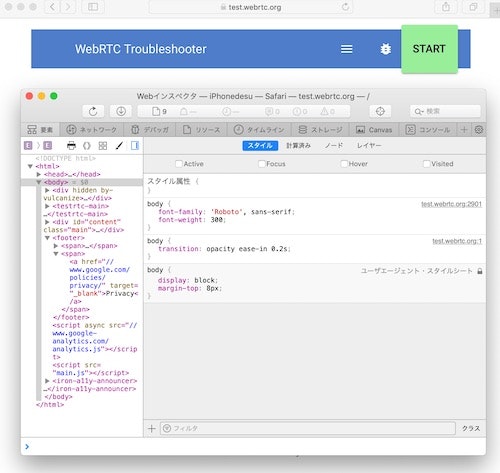Collapse the footer element node
This screenshot has height=473, width=500.
coord(47,238)
